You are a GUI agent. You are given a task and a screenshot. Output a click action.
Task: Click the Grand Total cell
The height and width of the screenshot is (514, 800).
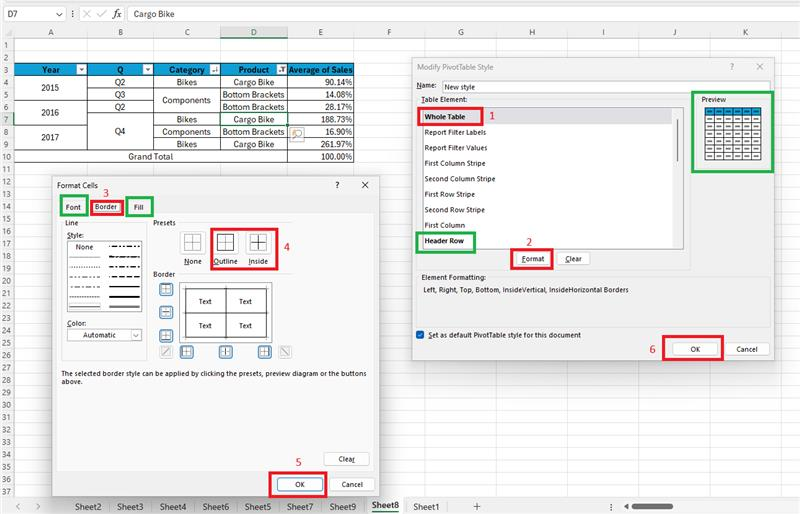pyautogui.click(x=151, y=157)
